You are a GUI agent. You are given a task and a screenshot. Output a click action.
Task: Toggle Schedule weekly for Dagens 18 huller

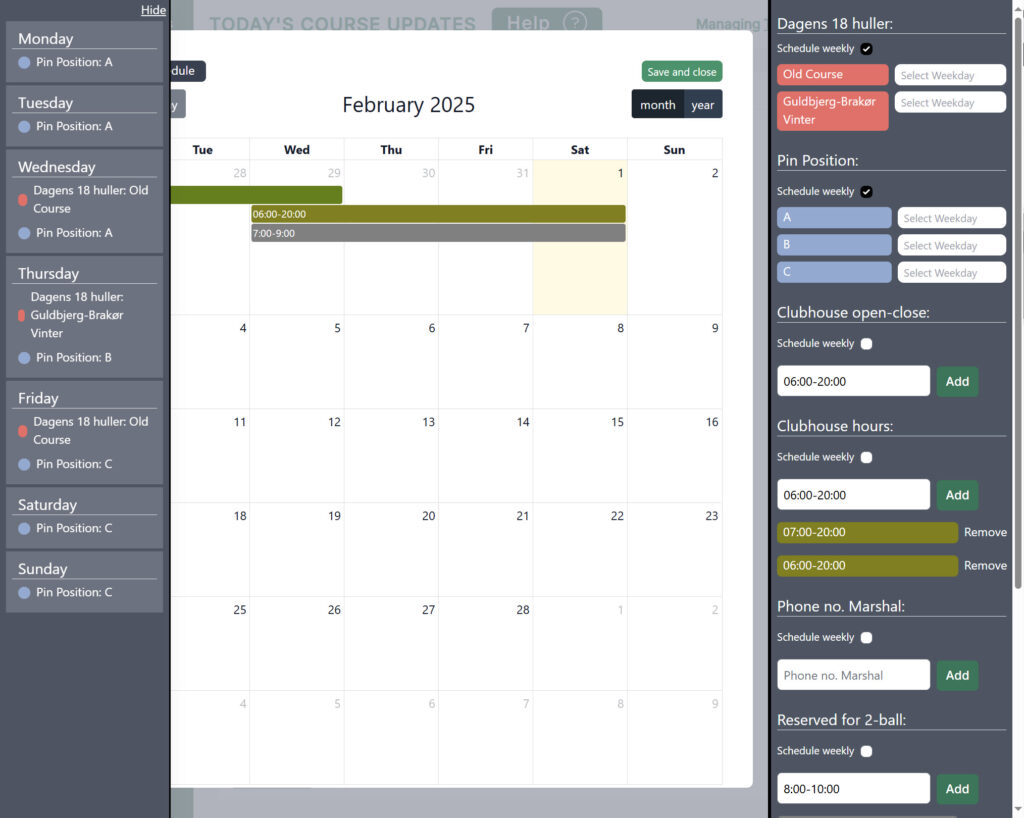(x=866, y=49)
